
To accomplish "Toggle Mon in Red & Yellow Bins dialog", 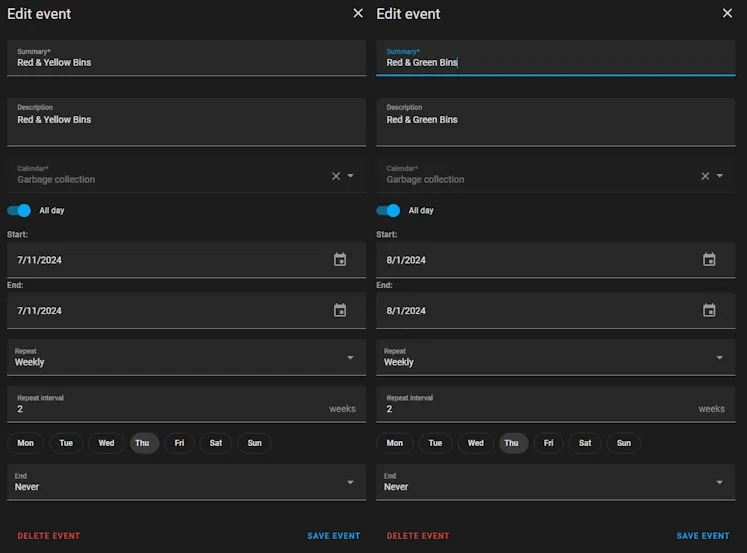I will coord(25,443).
